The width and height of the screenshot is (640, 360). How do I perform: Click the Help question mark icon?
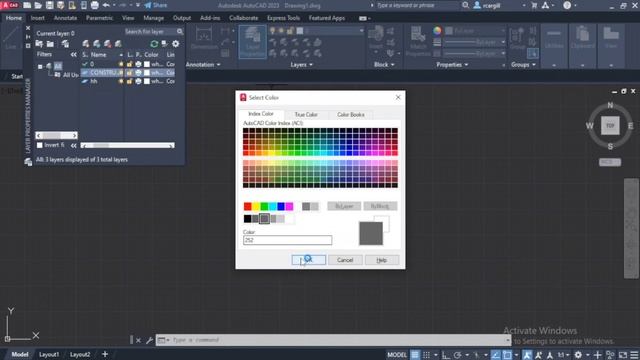(x=567, y=5)
